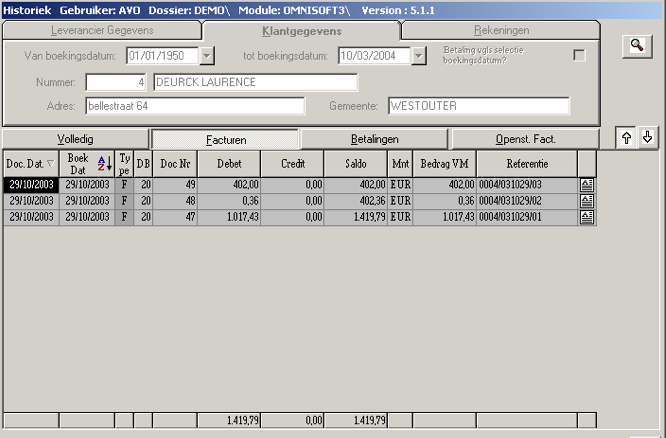Viewport: 666px width, 438px height.
Task: Open document detail icon for reference 0004/031029/02
Action: [x=587, y=201]
